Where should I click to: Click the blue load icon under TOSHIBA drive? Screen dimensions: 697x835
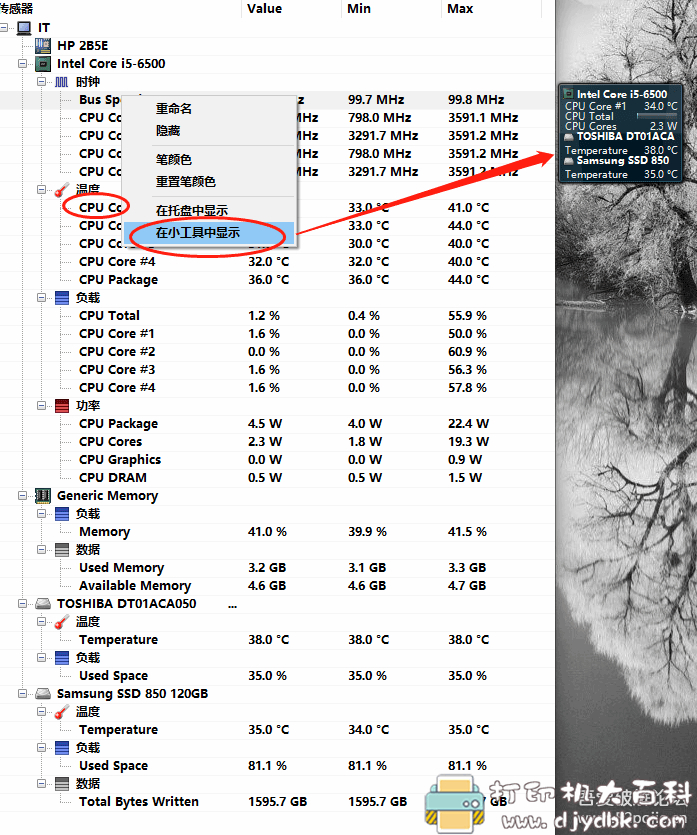click(x=62, y=658)
